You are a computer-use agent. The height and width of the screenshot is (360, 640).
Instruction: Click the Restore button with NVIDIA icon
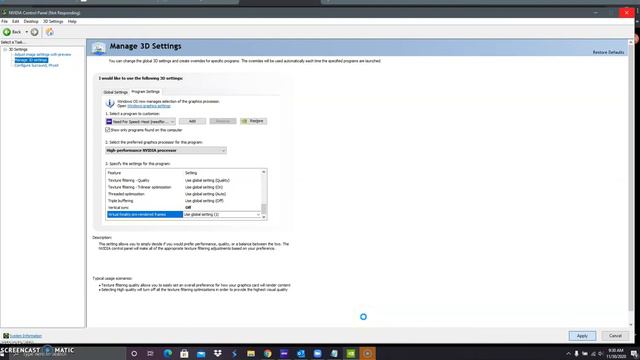[253, 121]
